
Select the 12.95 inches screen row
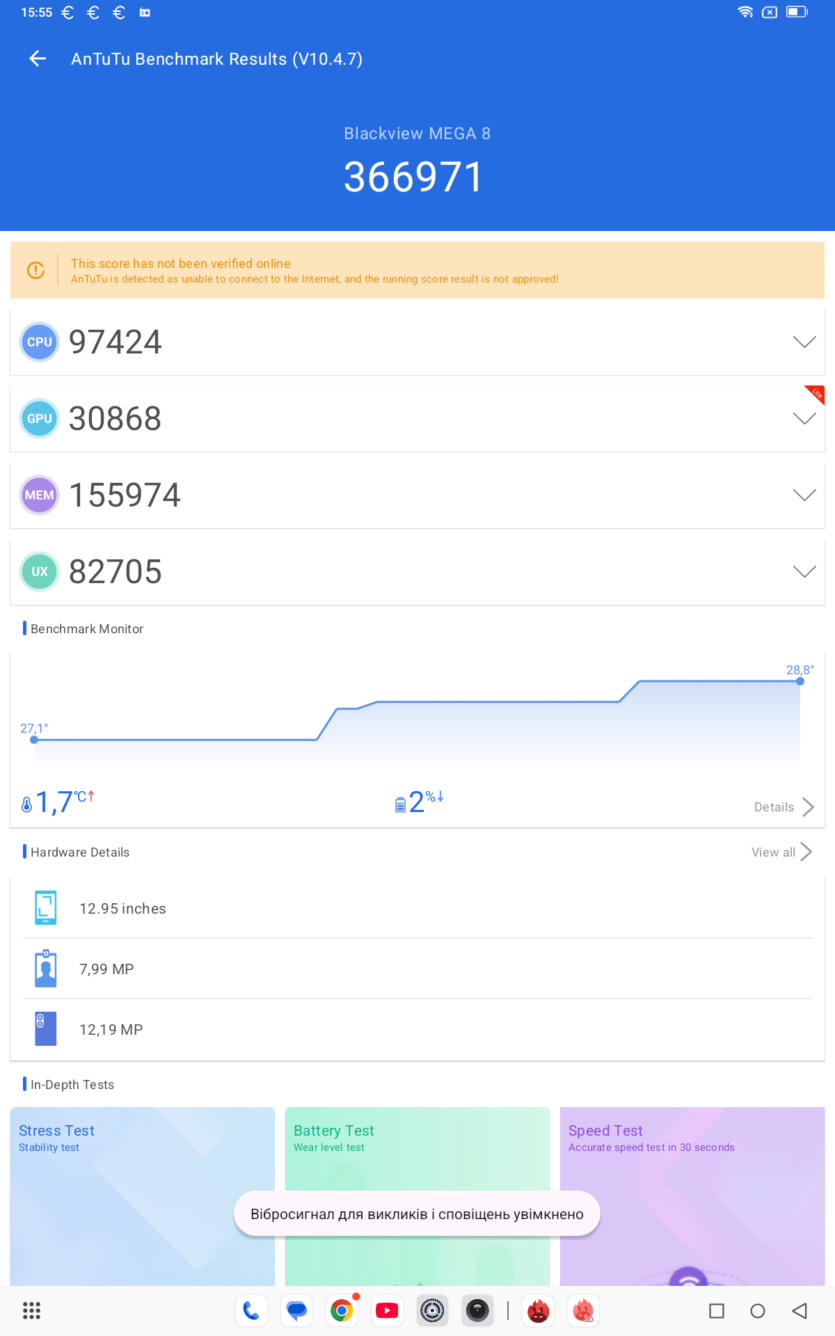[417, 908]
